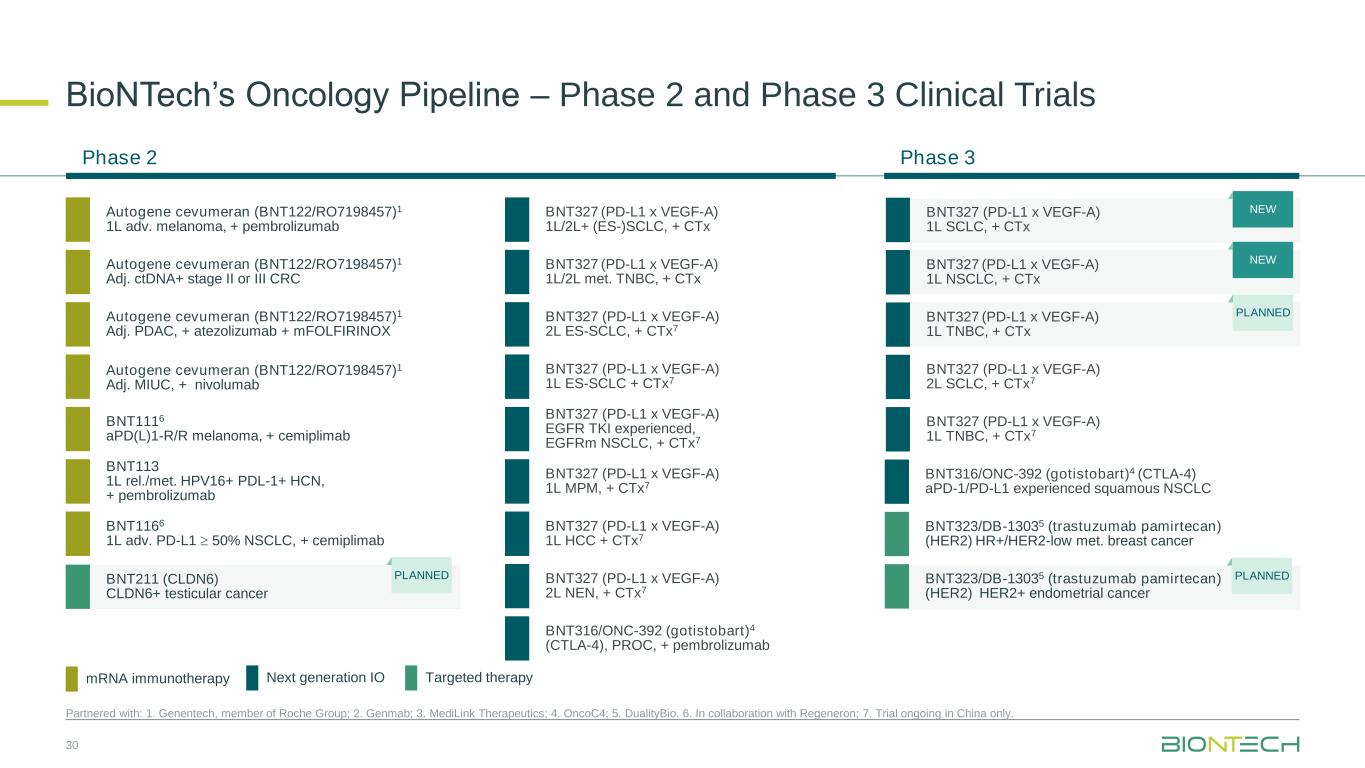This screenshot has height=768, width=1365.
Task: Click the NEW badge on 1L NSCLC entry
Action: [1262, 260]
